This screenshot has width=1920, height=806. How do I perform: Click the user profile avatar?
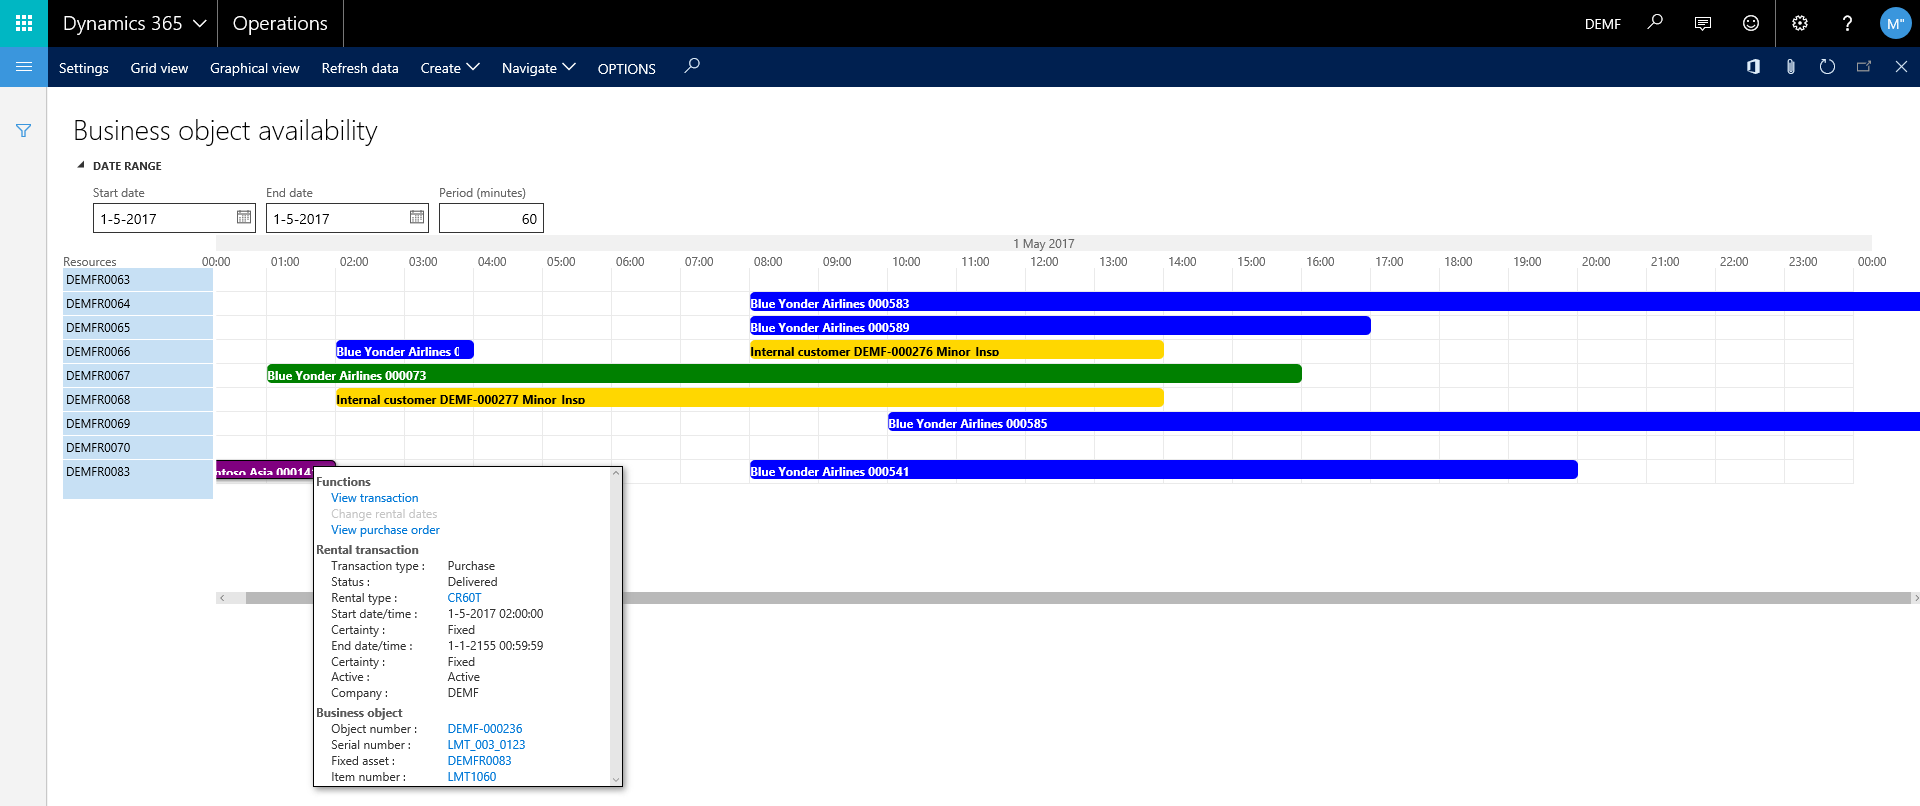click(1895, 23)
